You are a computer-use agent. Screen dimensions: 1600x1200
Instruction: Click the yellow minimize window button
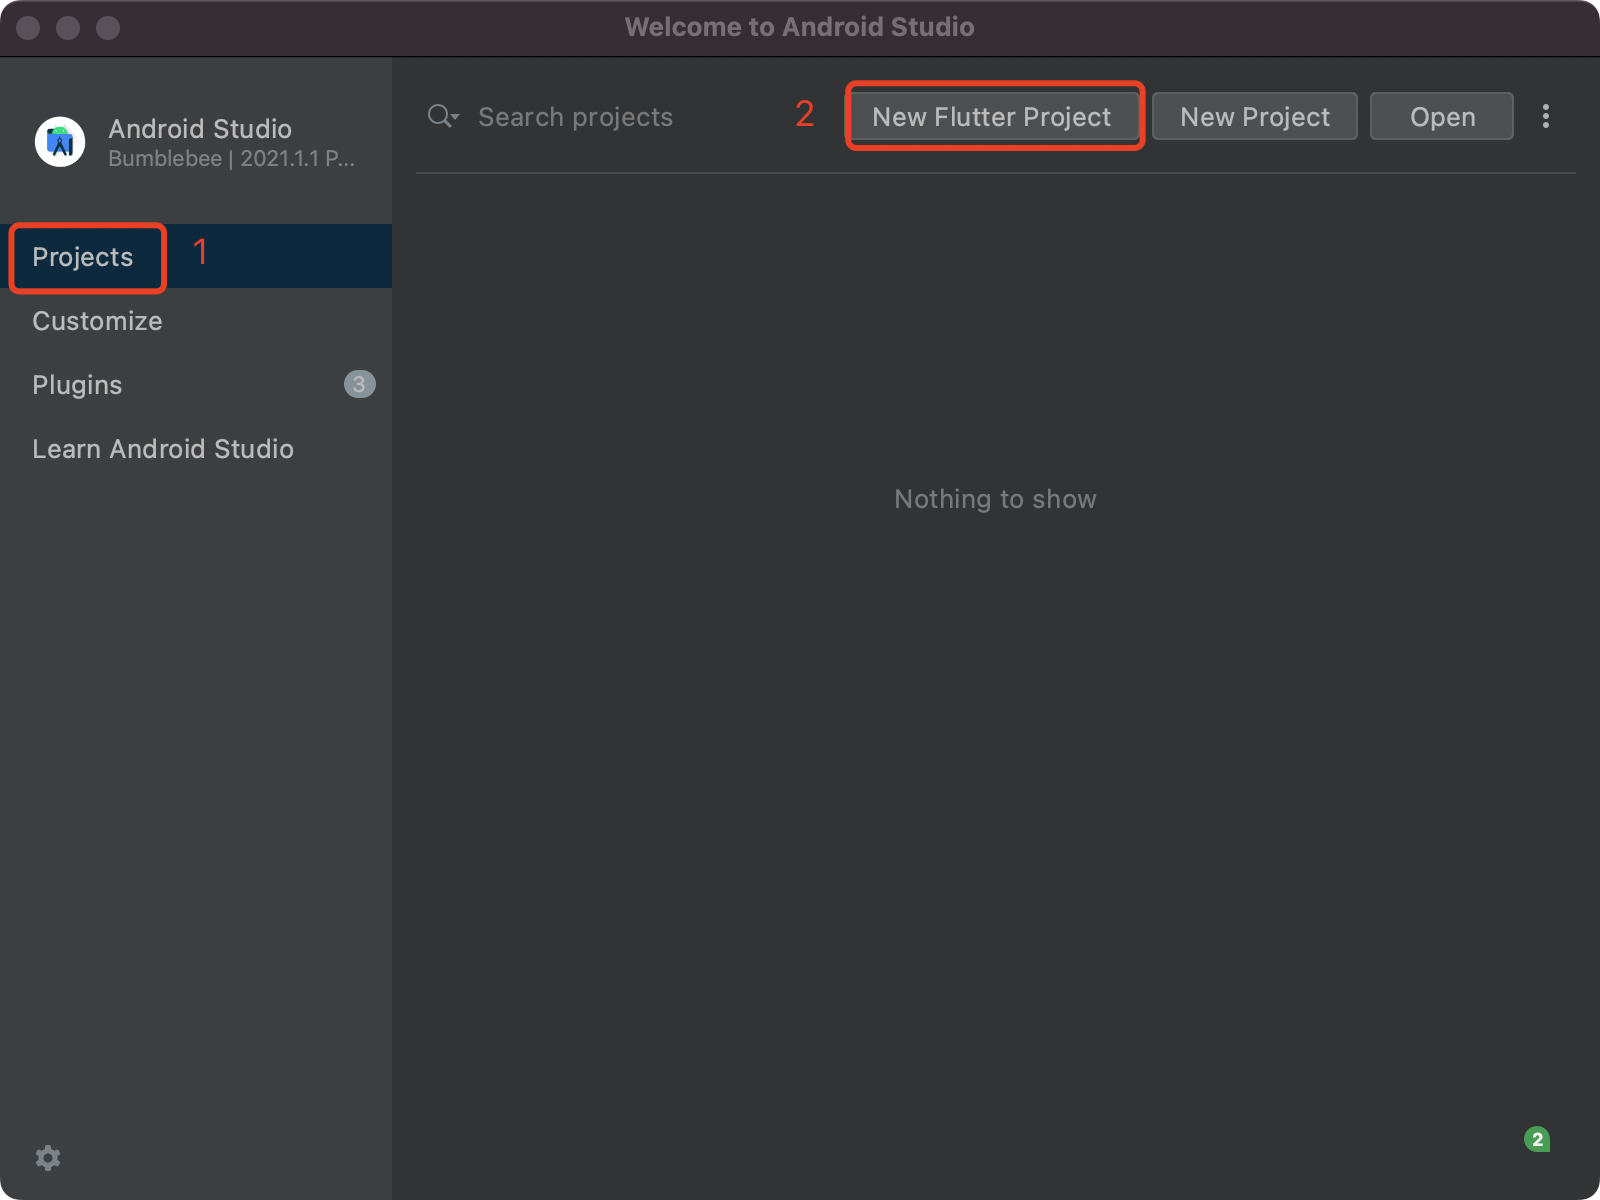pyautogui.click(x=68, y=28)
